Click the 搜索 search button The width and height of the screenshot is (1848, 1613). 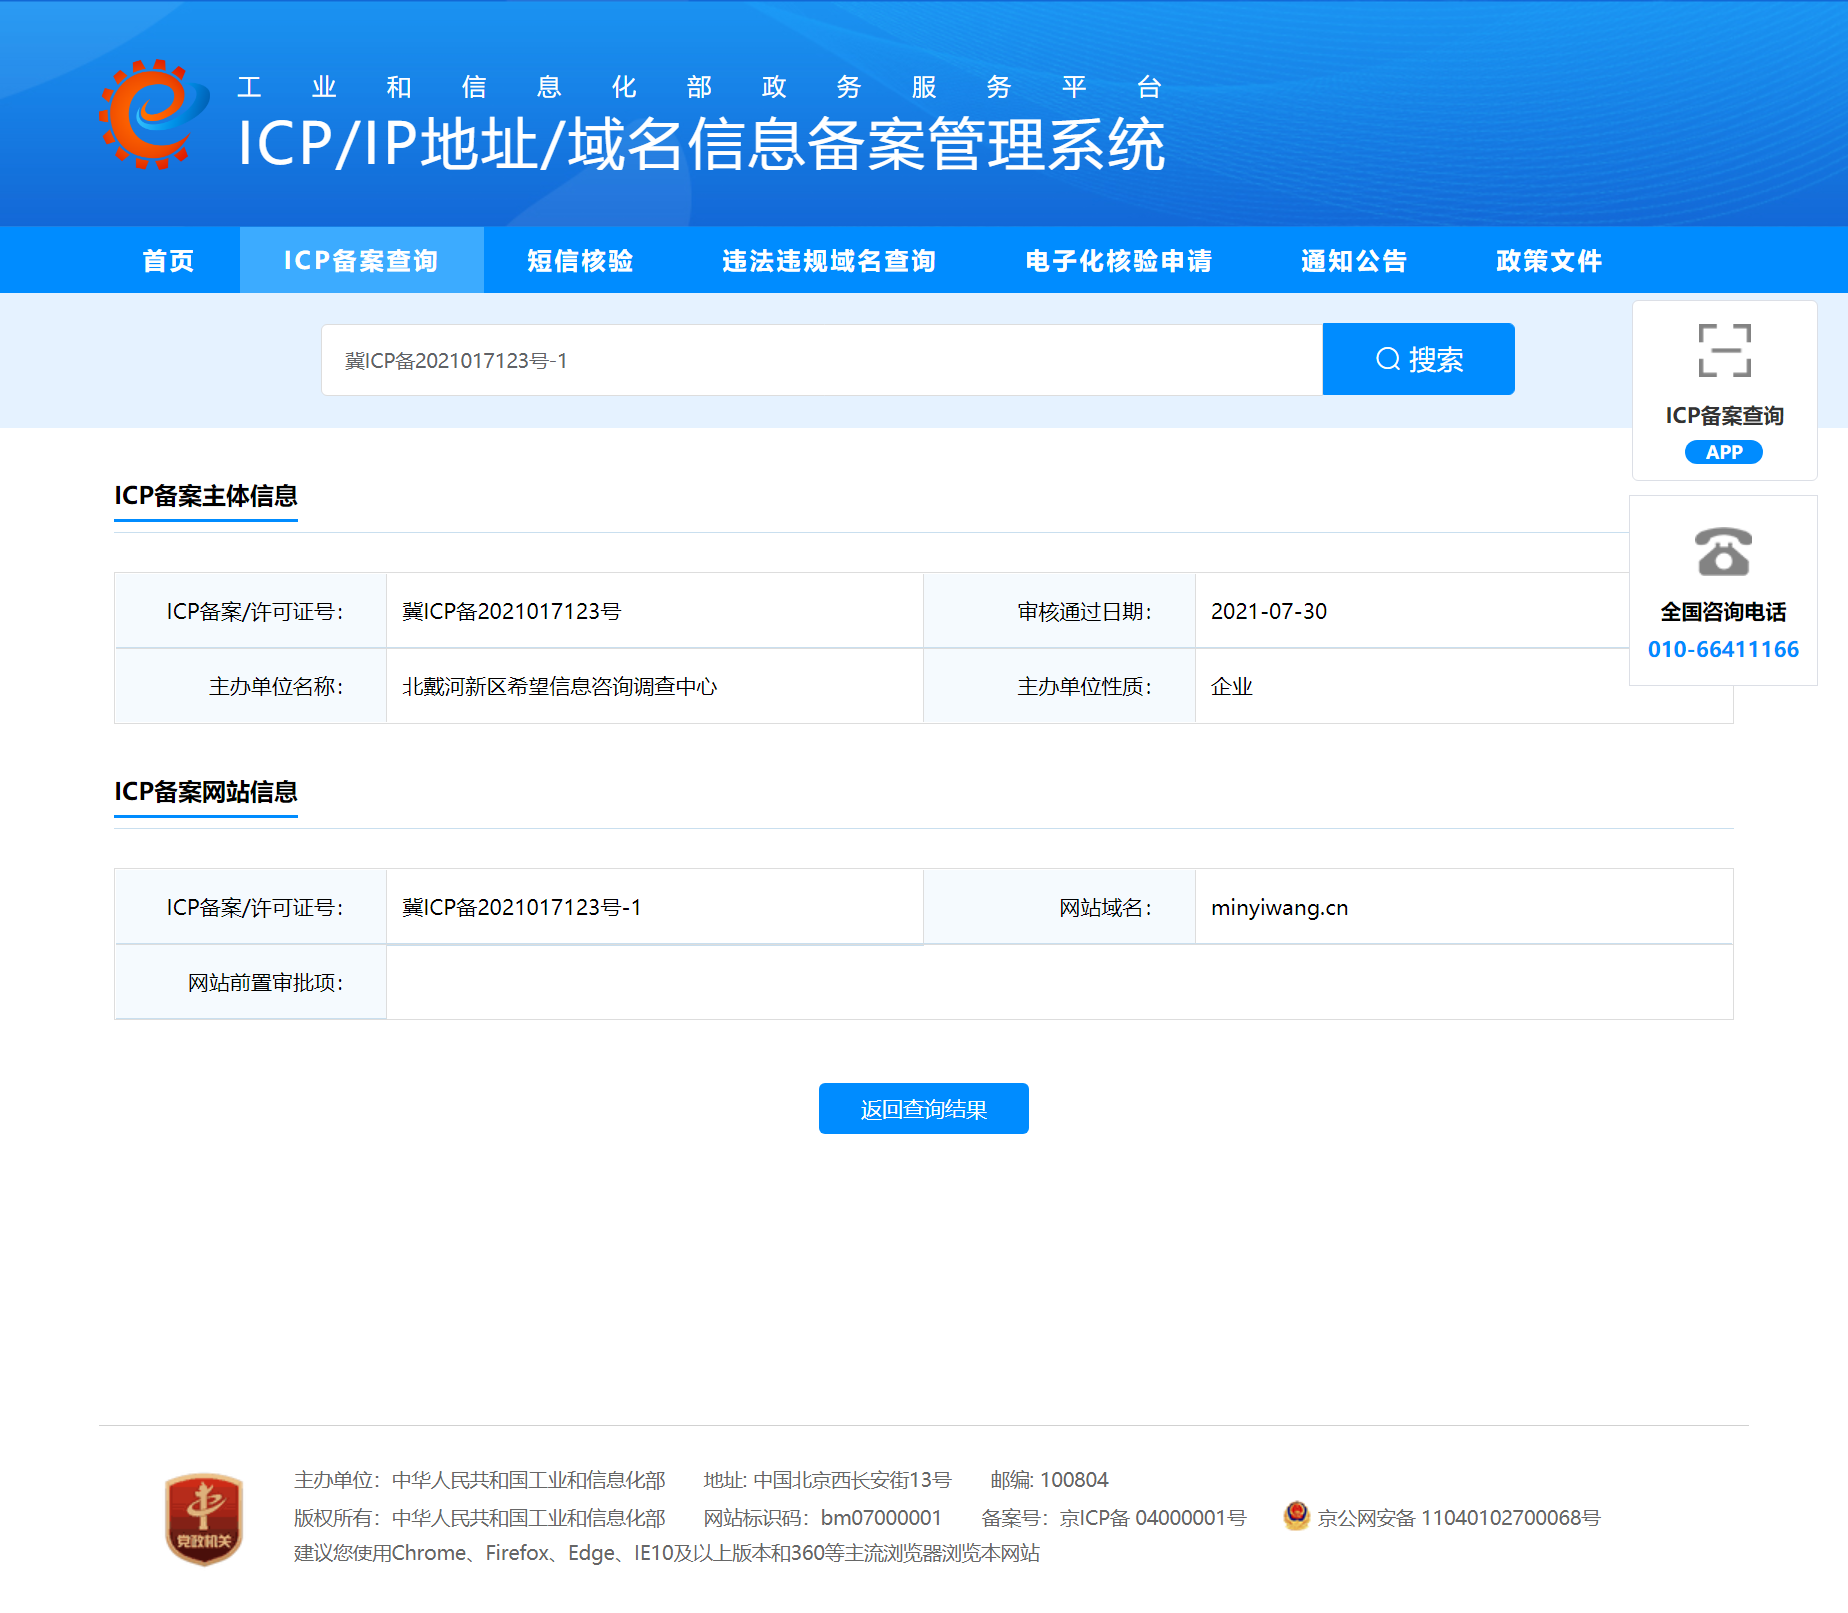point(1418,359)
